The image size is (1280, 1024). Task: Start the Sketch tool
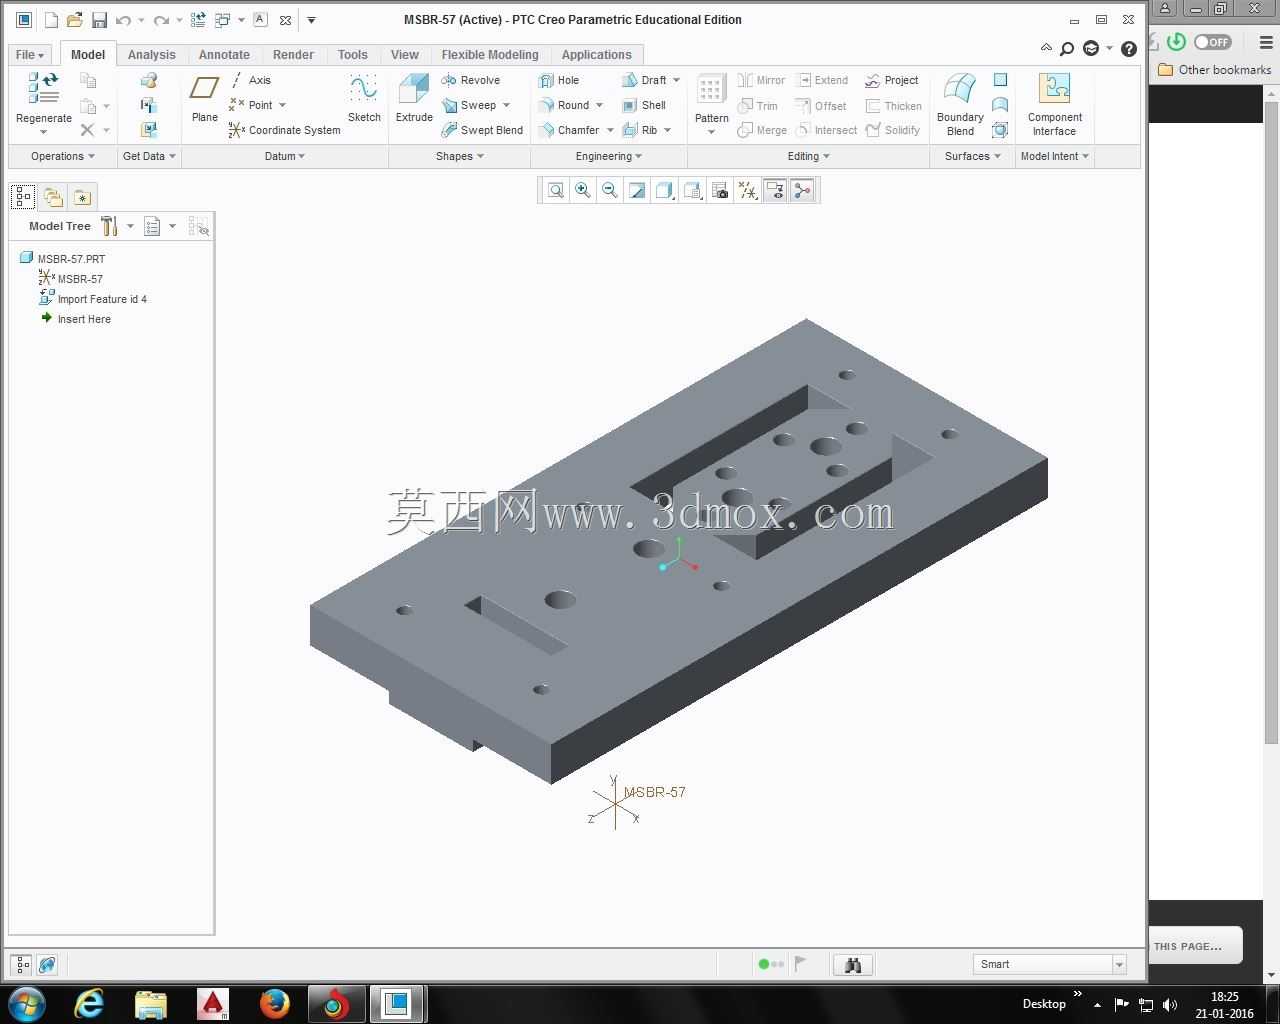364,100
